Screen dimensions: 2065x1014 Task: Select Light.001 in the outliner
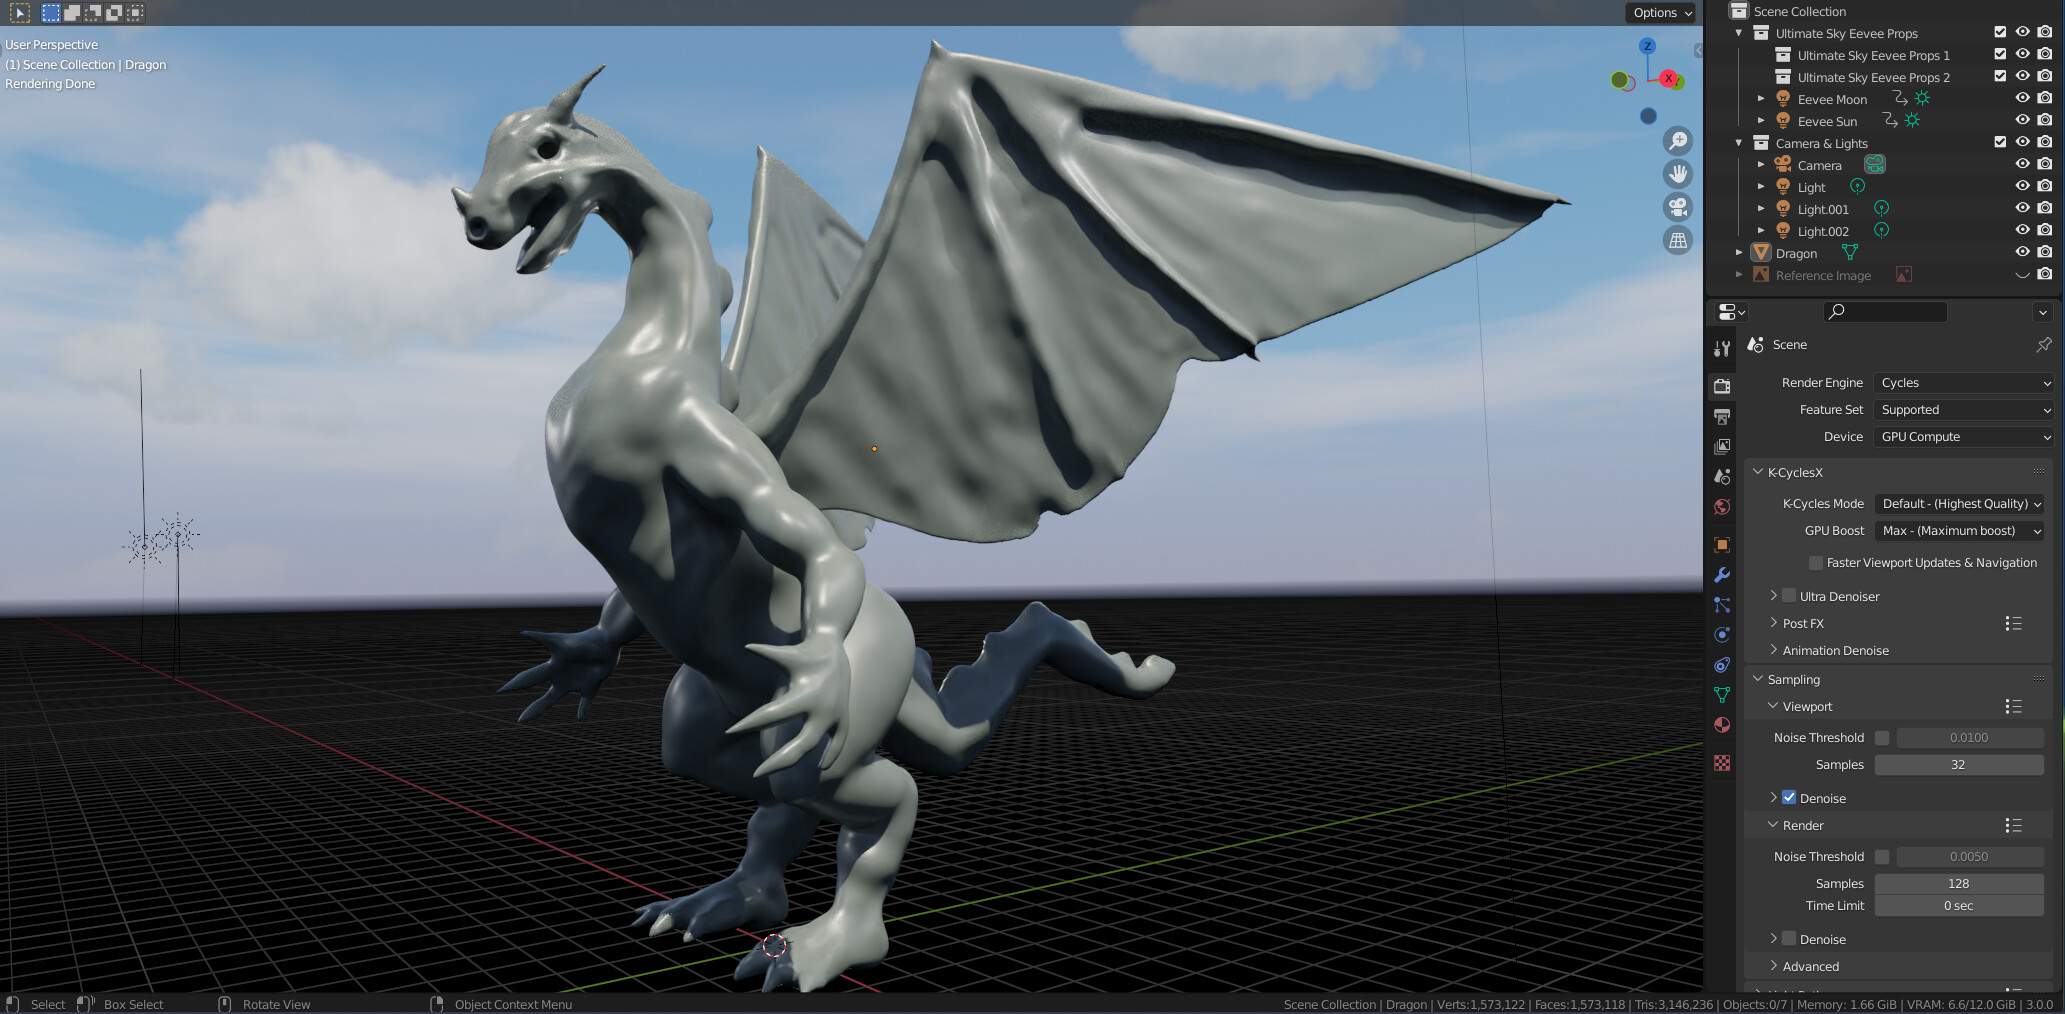pos(1823,209)
